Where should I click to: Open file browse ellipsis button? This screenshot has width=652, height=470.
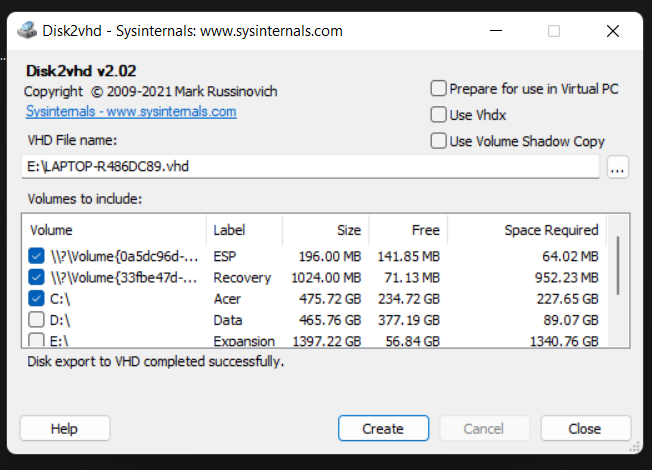pos(617,167)
